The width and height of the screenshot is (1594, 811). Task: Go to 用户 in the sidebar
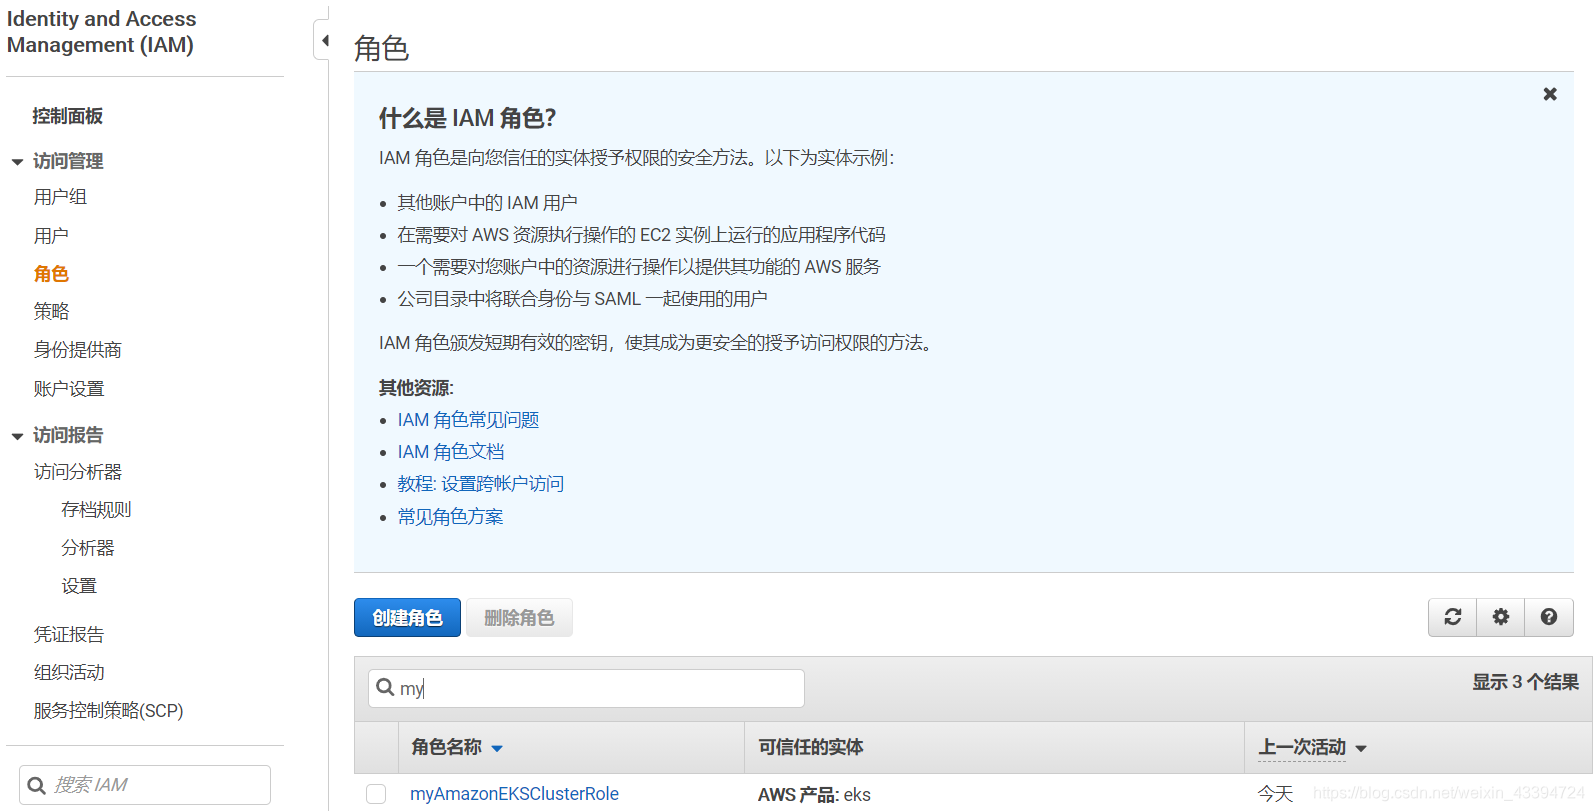coord(51,236)
